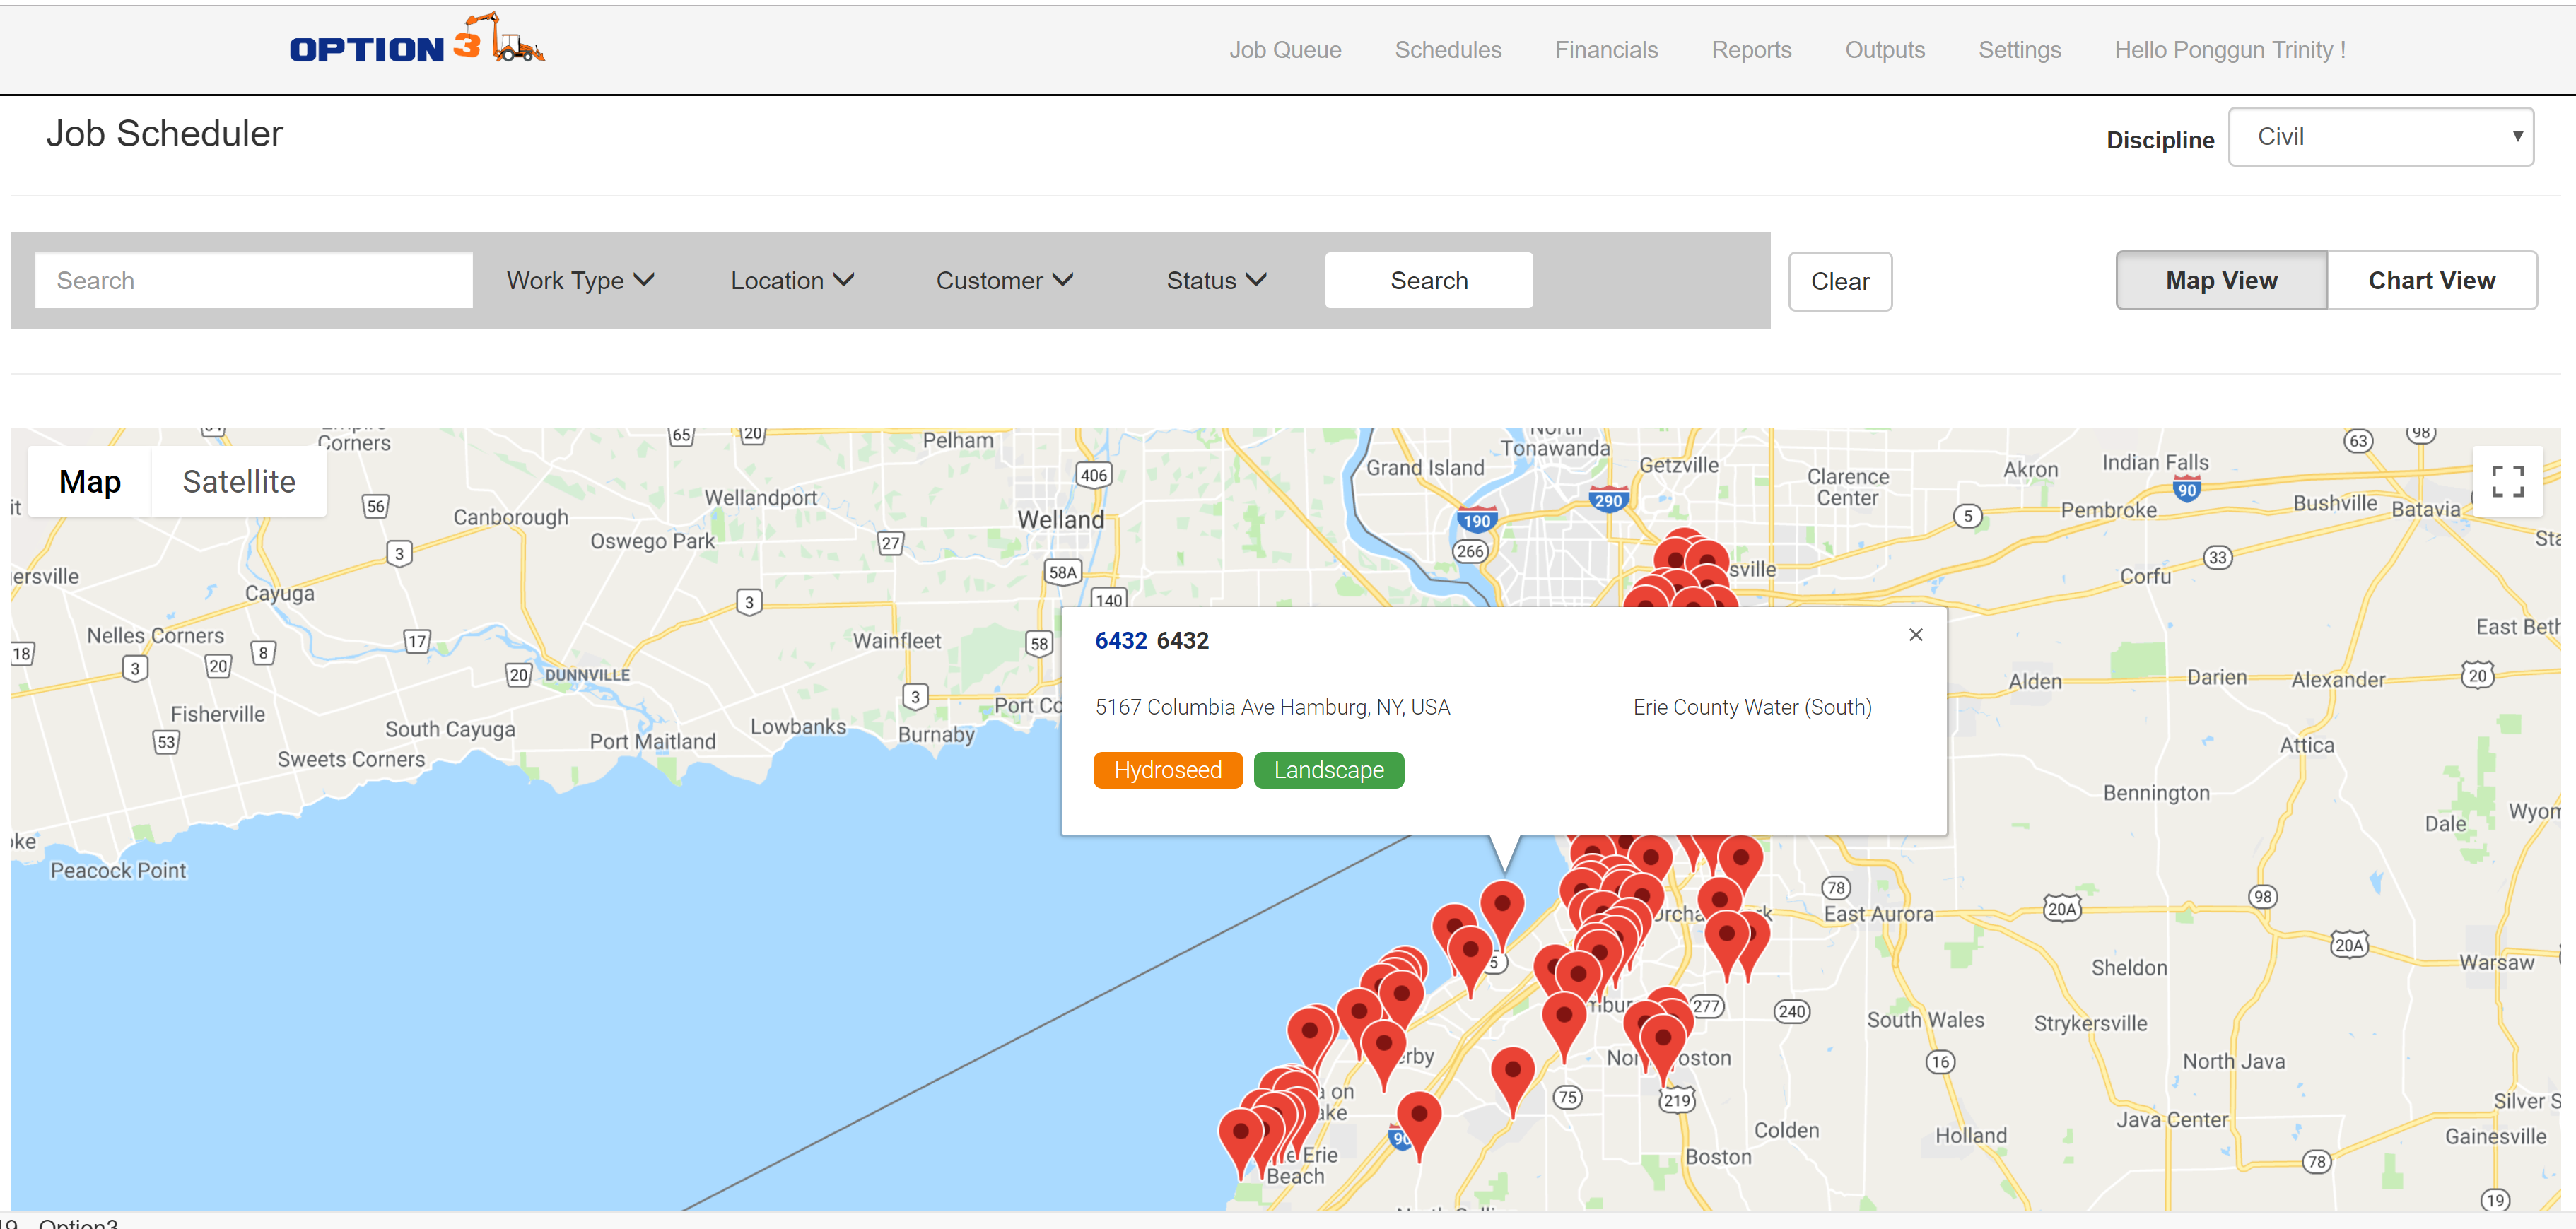2576x1229 pixels.
Task: Click the I-290 highway shield
Action: (1608, 499)
